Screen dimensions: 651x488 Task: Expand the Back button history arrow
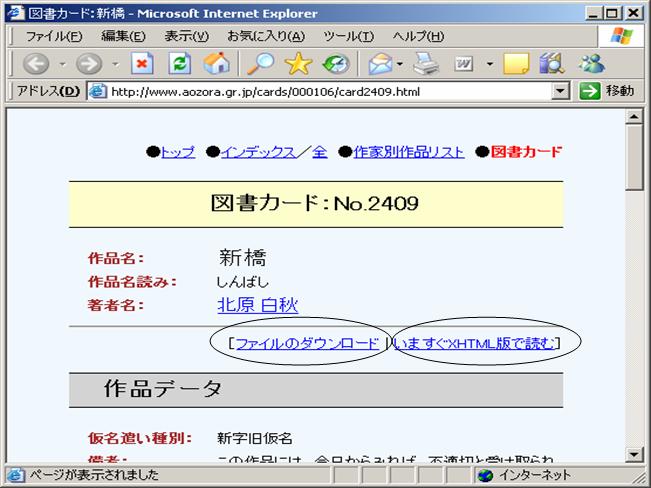click(x=61, y=64)
